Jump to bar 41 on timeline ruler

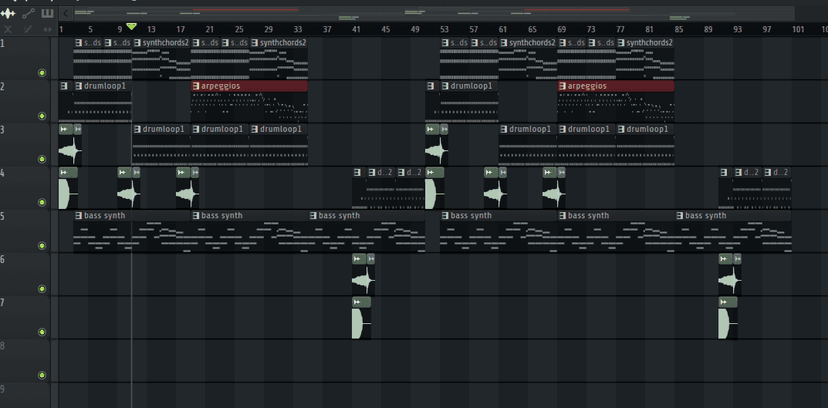click(x=356, y=30)
